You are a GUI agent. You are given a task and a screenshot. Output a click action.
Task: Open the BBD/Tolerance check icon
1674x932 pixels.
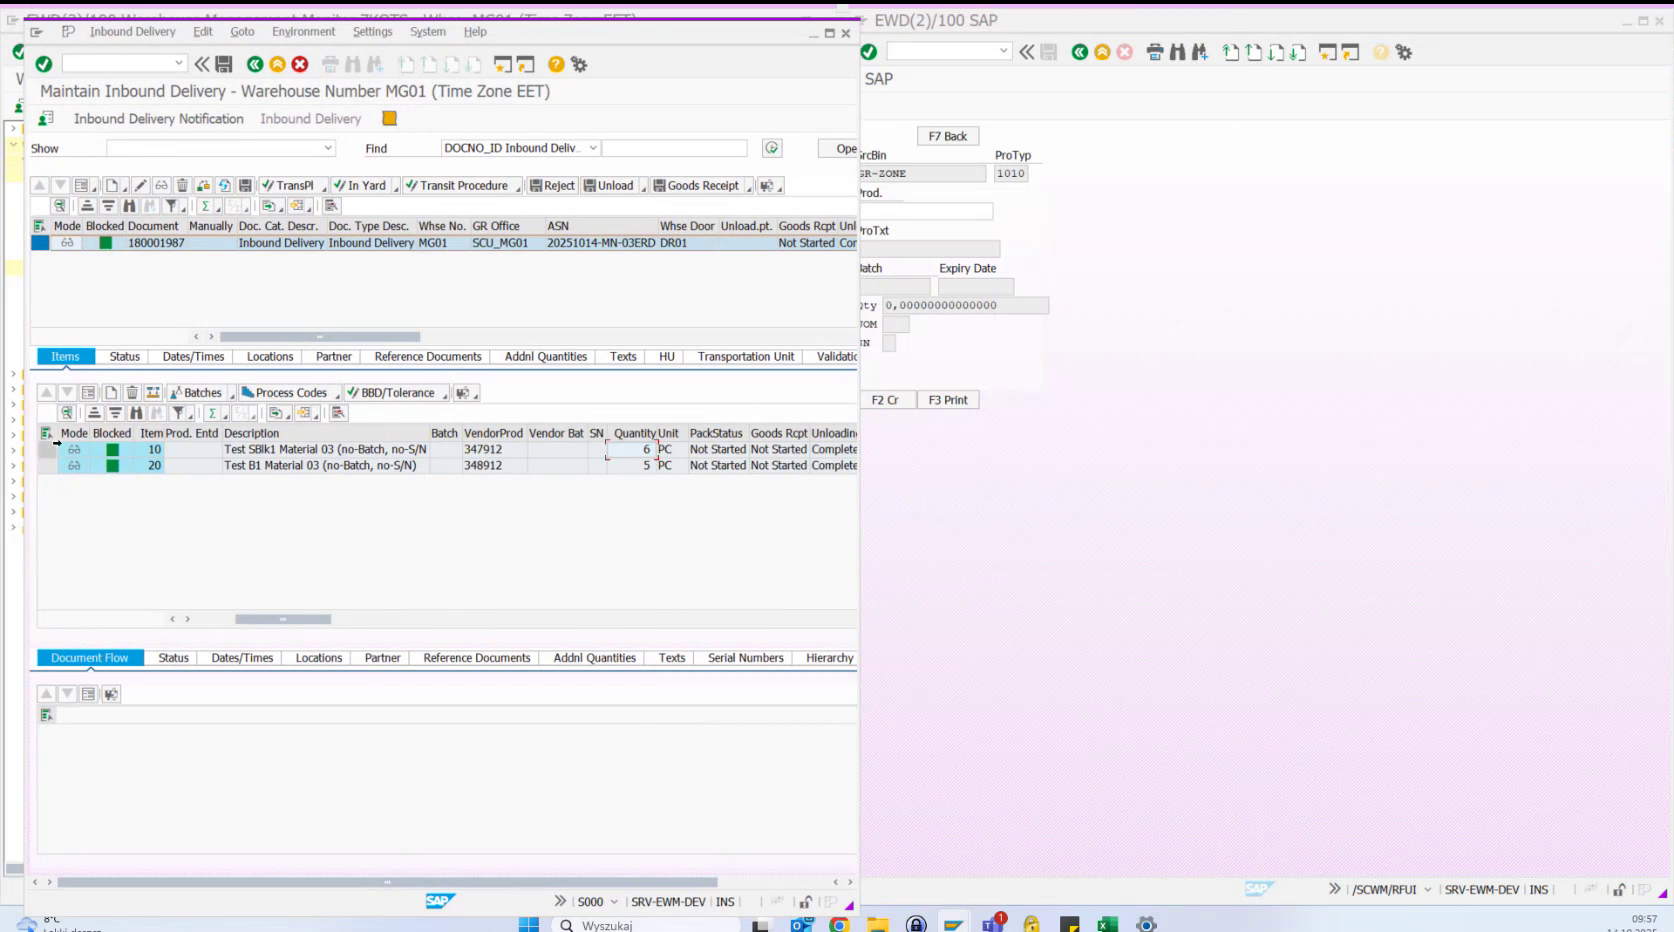(393, 392)
